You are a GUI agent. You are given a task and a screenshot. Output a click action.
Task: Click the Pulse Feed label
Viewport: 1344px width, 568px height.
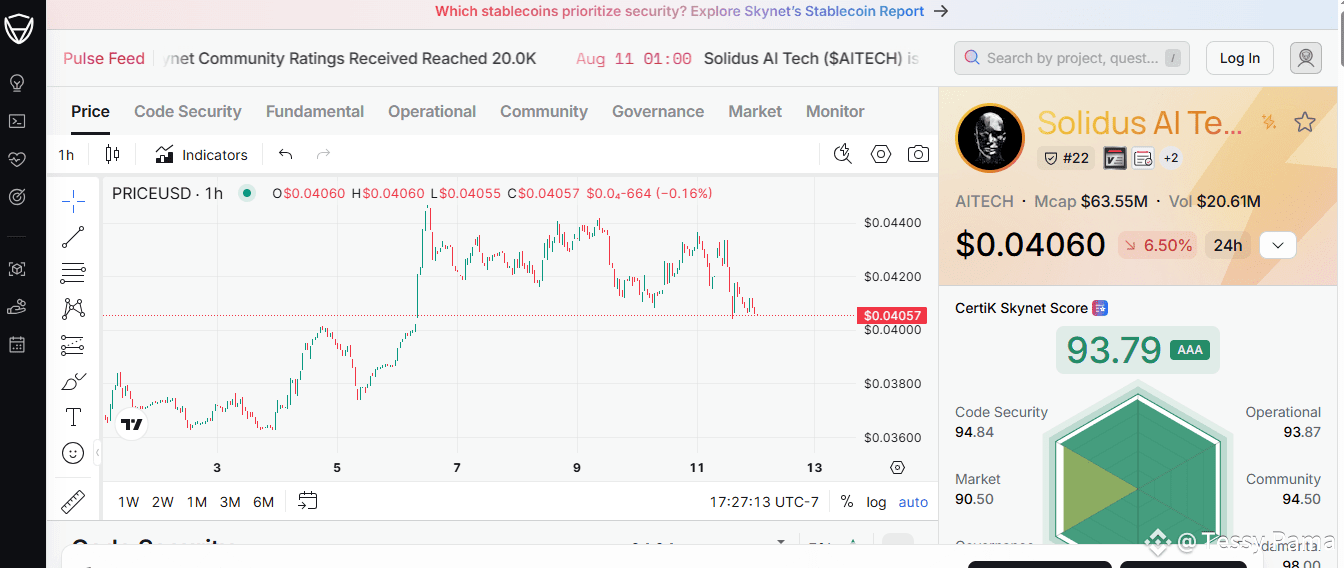(104, 58)
